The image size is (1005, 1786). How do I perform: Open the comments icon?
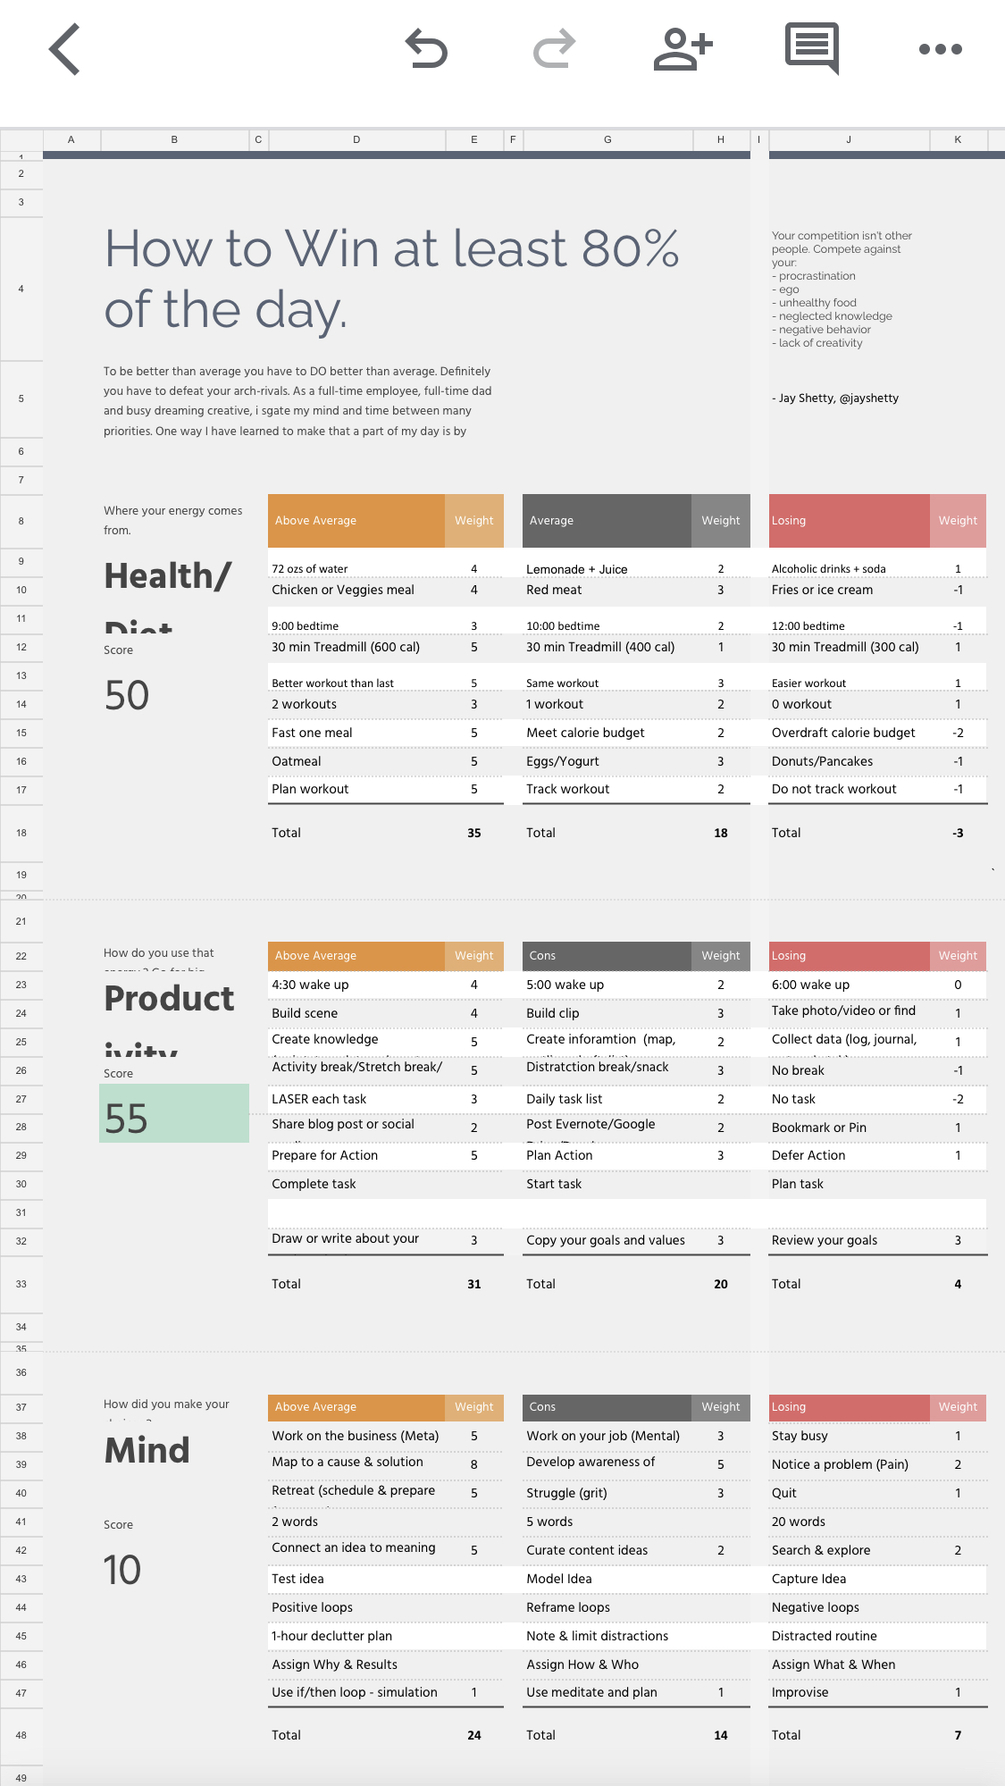click(x=811, y=49)
